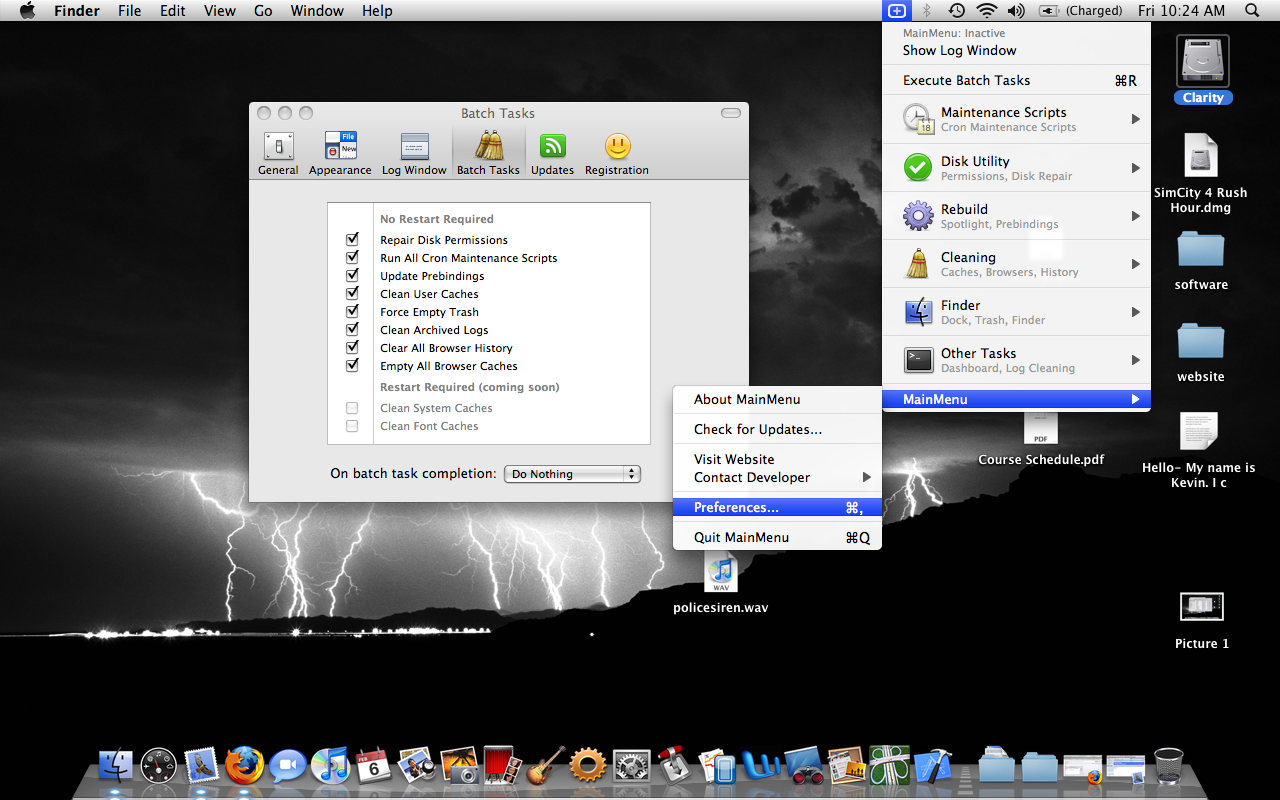The height and width of the screenshot is (800, 1280).
Task: Open Xcode hammer icon in Dock
Action: tap(934, 766)
